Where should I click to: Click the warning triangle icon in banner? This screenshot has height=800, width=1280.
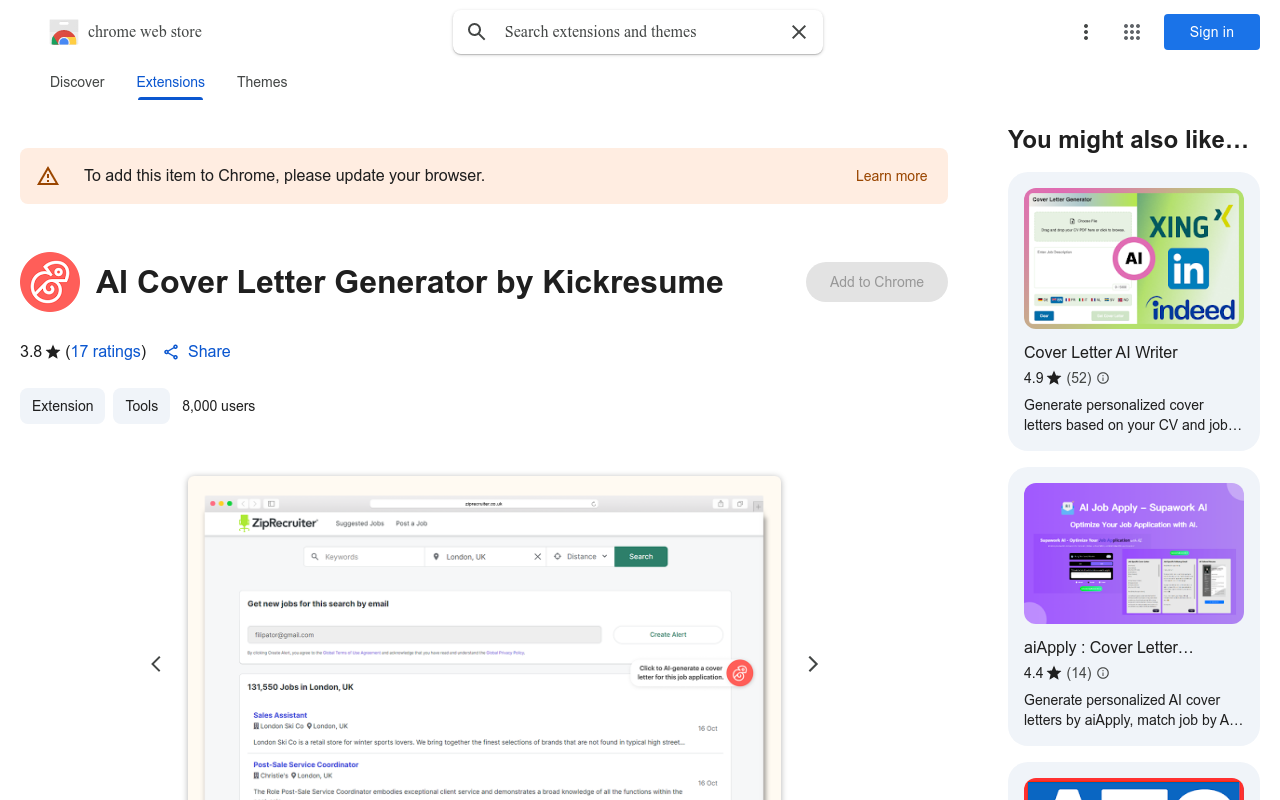(48, 176)
